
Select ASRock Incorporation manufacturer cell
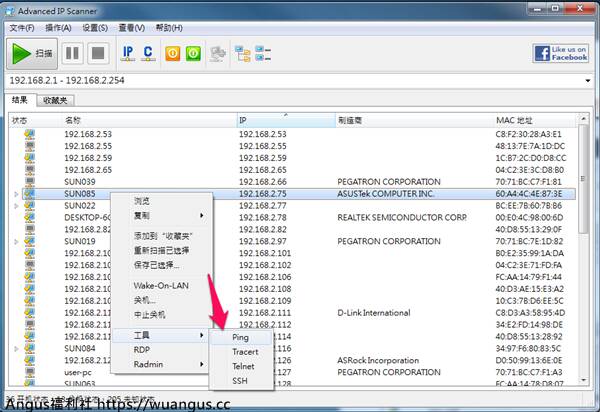(x=378, y=361)
